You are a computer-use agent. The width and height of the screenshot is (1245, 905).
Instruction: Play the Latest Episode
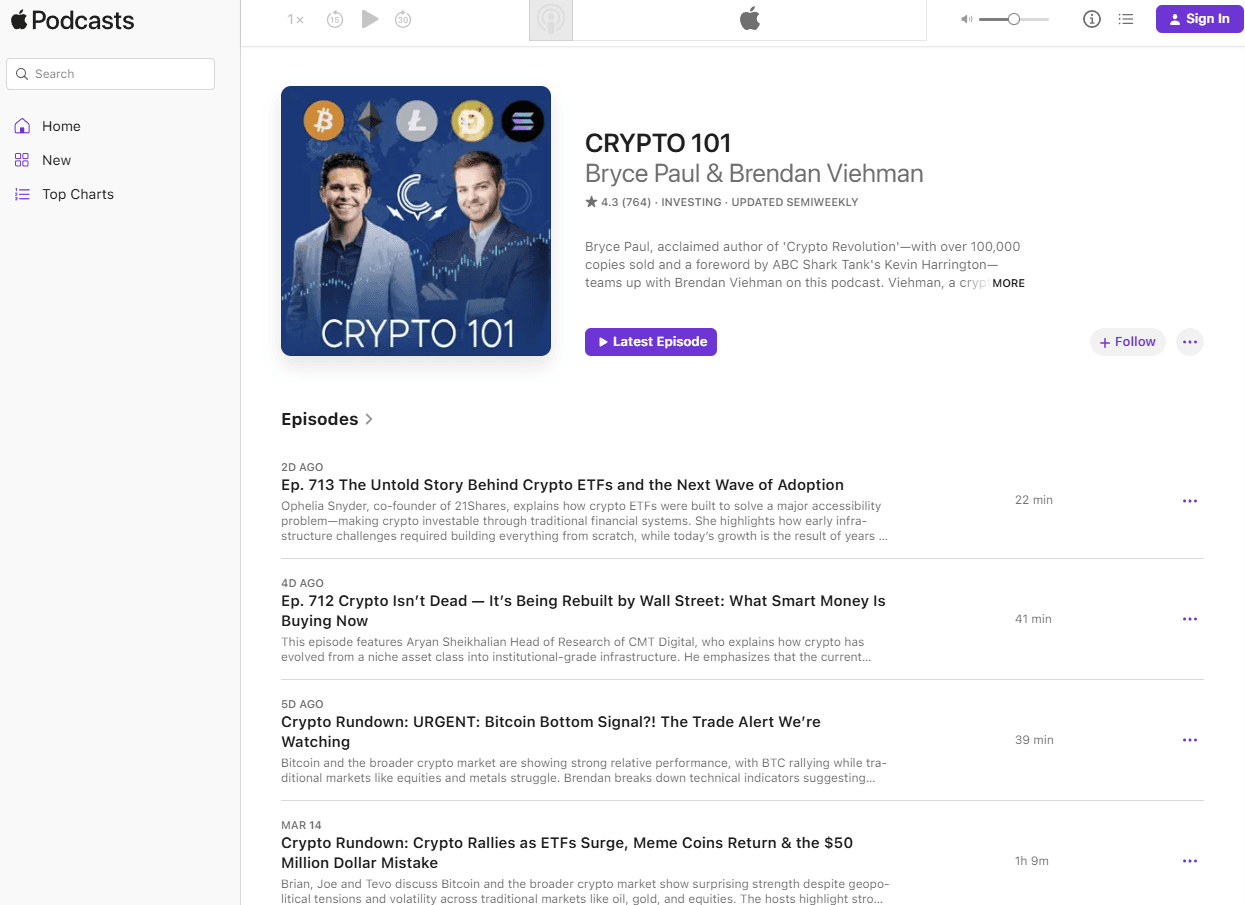651,342
